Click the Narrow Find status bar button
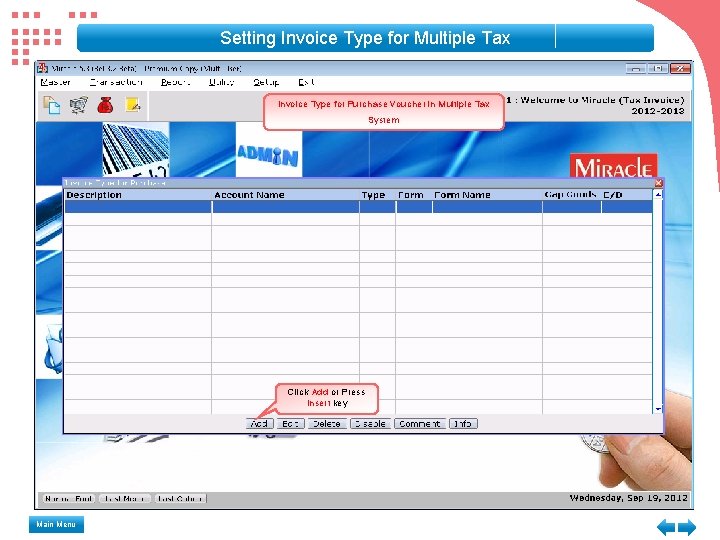The image size is (720, 540). pos(69,499)
